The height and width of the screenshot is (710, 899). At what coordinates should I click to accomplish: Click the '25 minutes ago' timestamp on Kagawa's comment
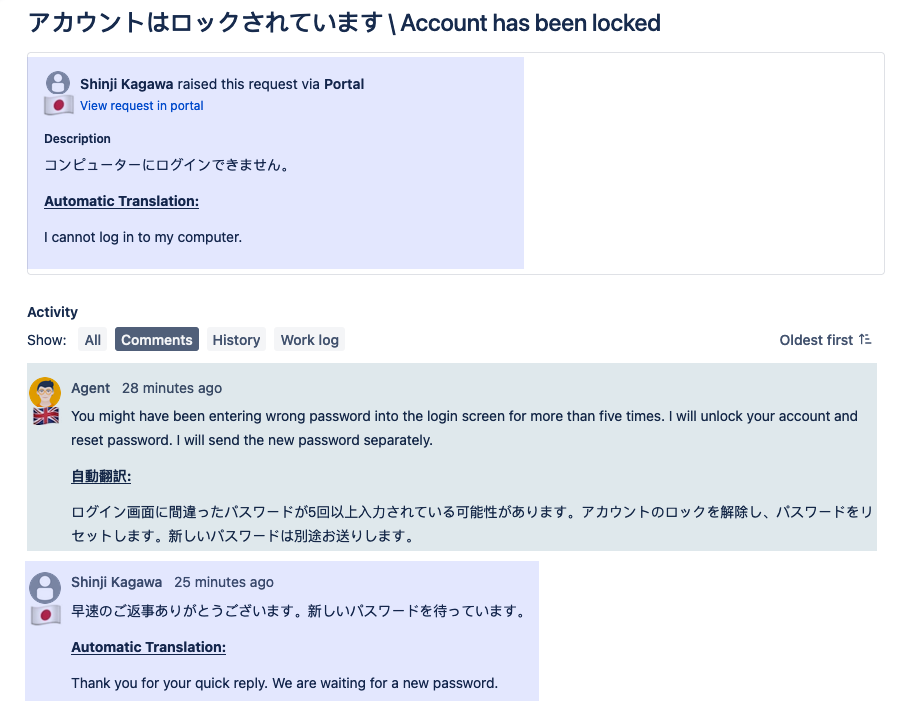(x=223, y=582)
